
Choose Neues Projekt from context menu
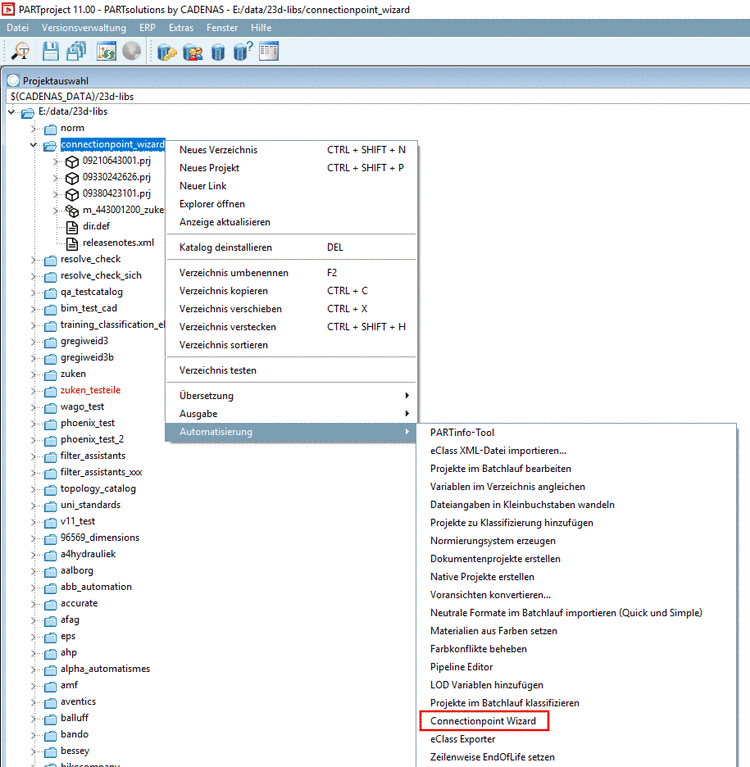tap(292, 168)
